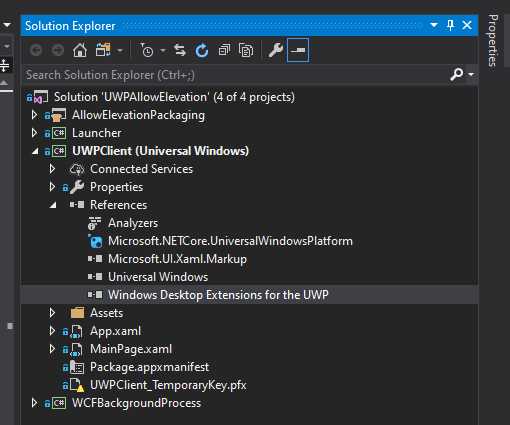Select Connected Services
This screenshot has height=425, width=510.
pyautogui.click(x=141, y=169)
